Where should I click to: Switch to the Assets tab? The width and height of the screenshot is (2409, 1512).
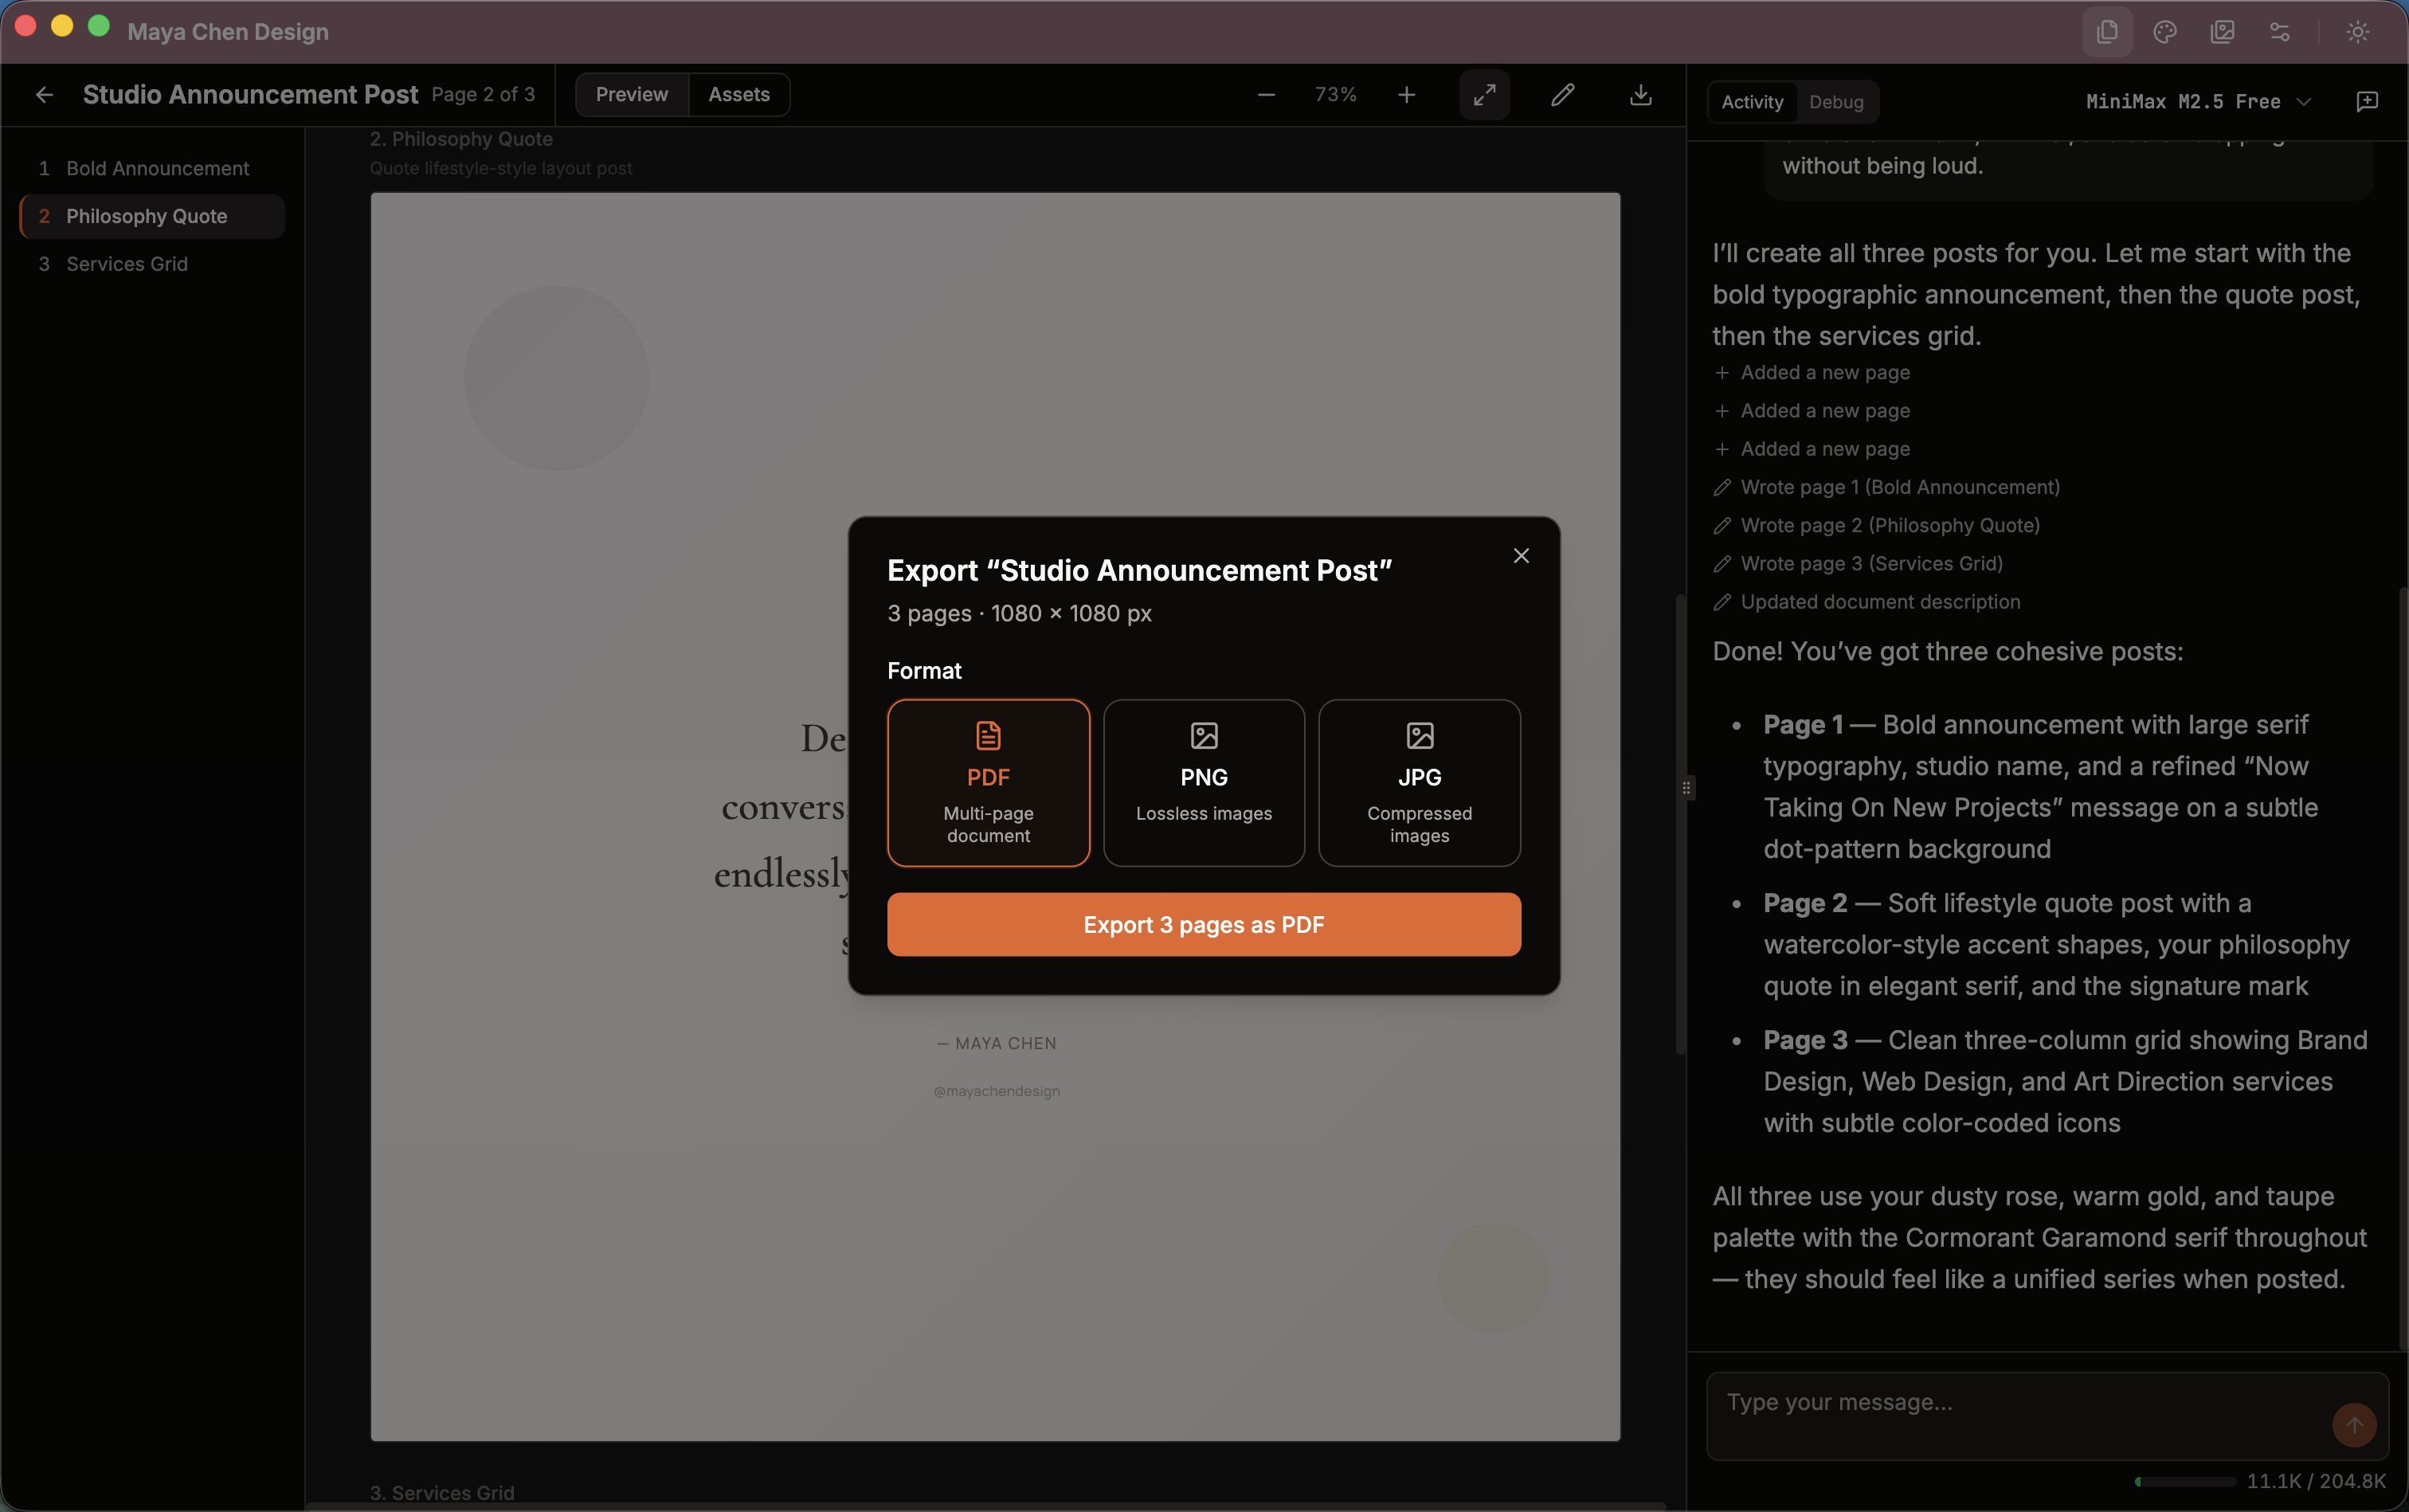(739, 94)
